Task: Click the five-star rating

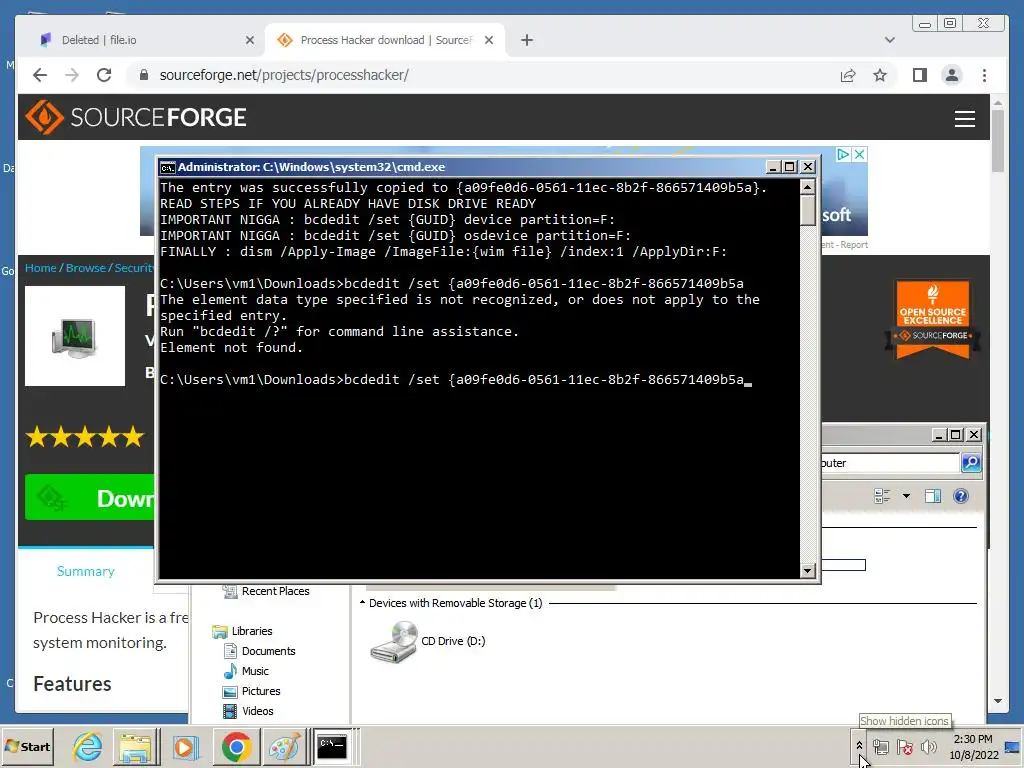Action: click(x=84, y=436)
